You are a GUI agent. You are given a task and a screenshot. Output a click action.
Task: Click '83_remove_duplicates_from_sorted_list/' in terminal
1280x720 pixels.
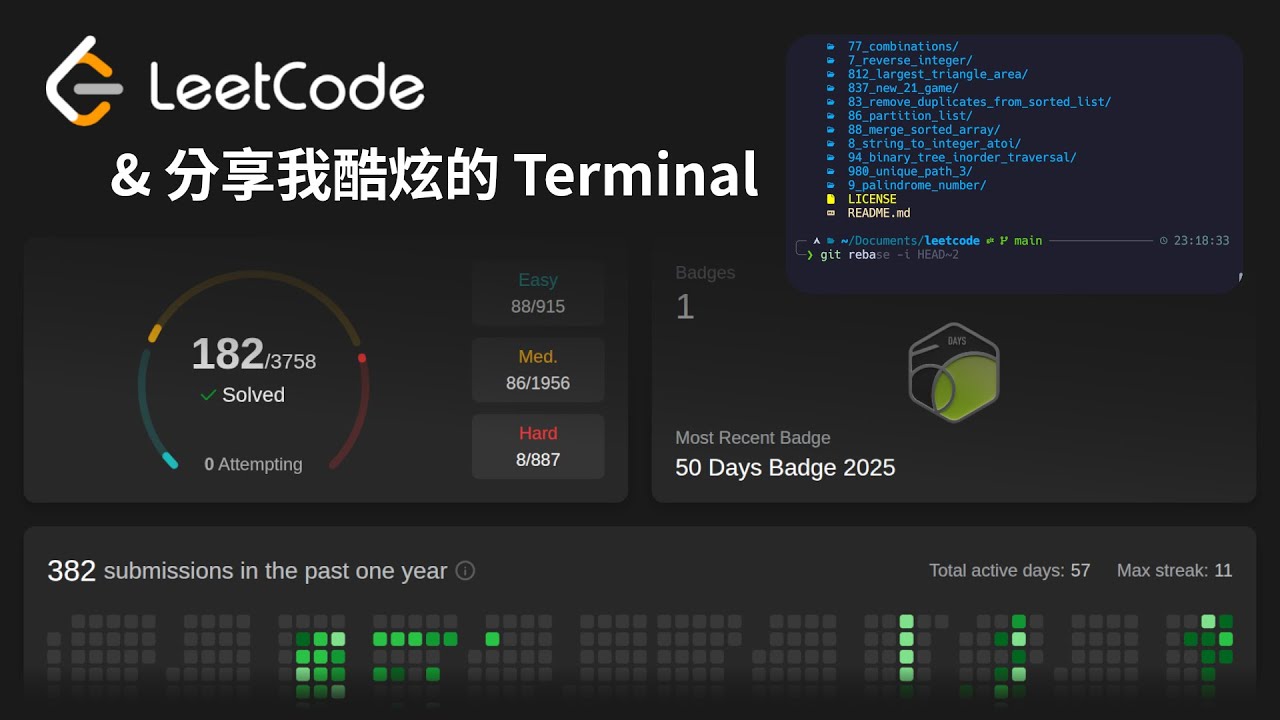pos(979,102)
